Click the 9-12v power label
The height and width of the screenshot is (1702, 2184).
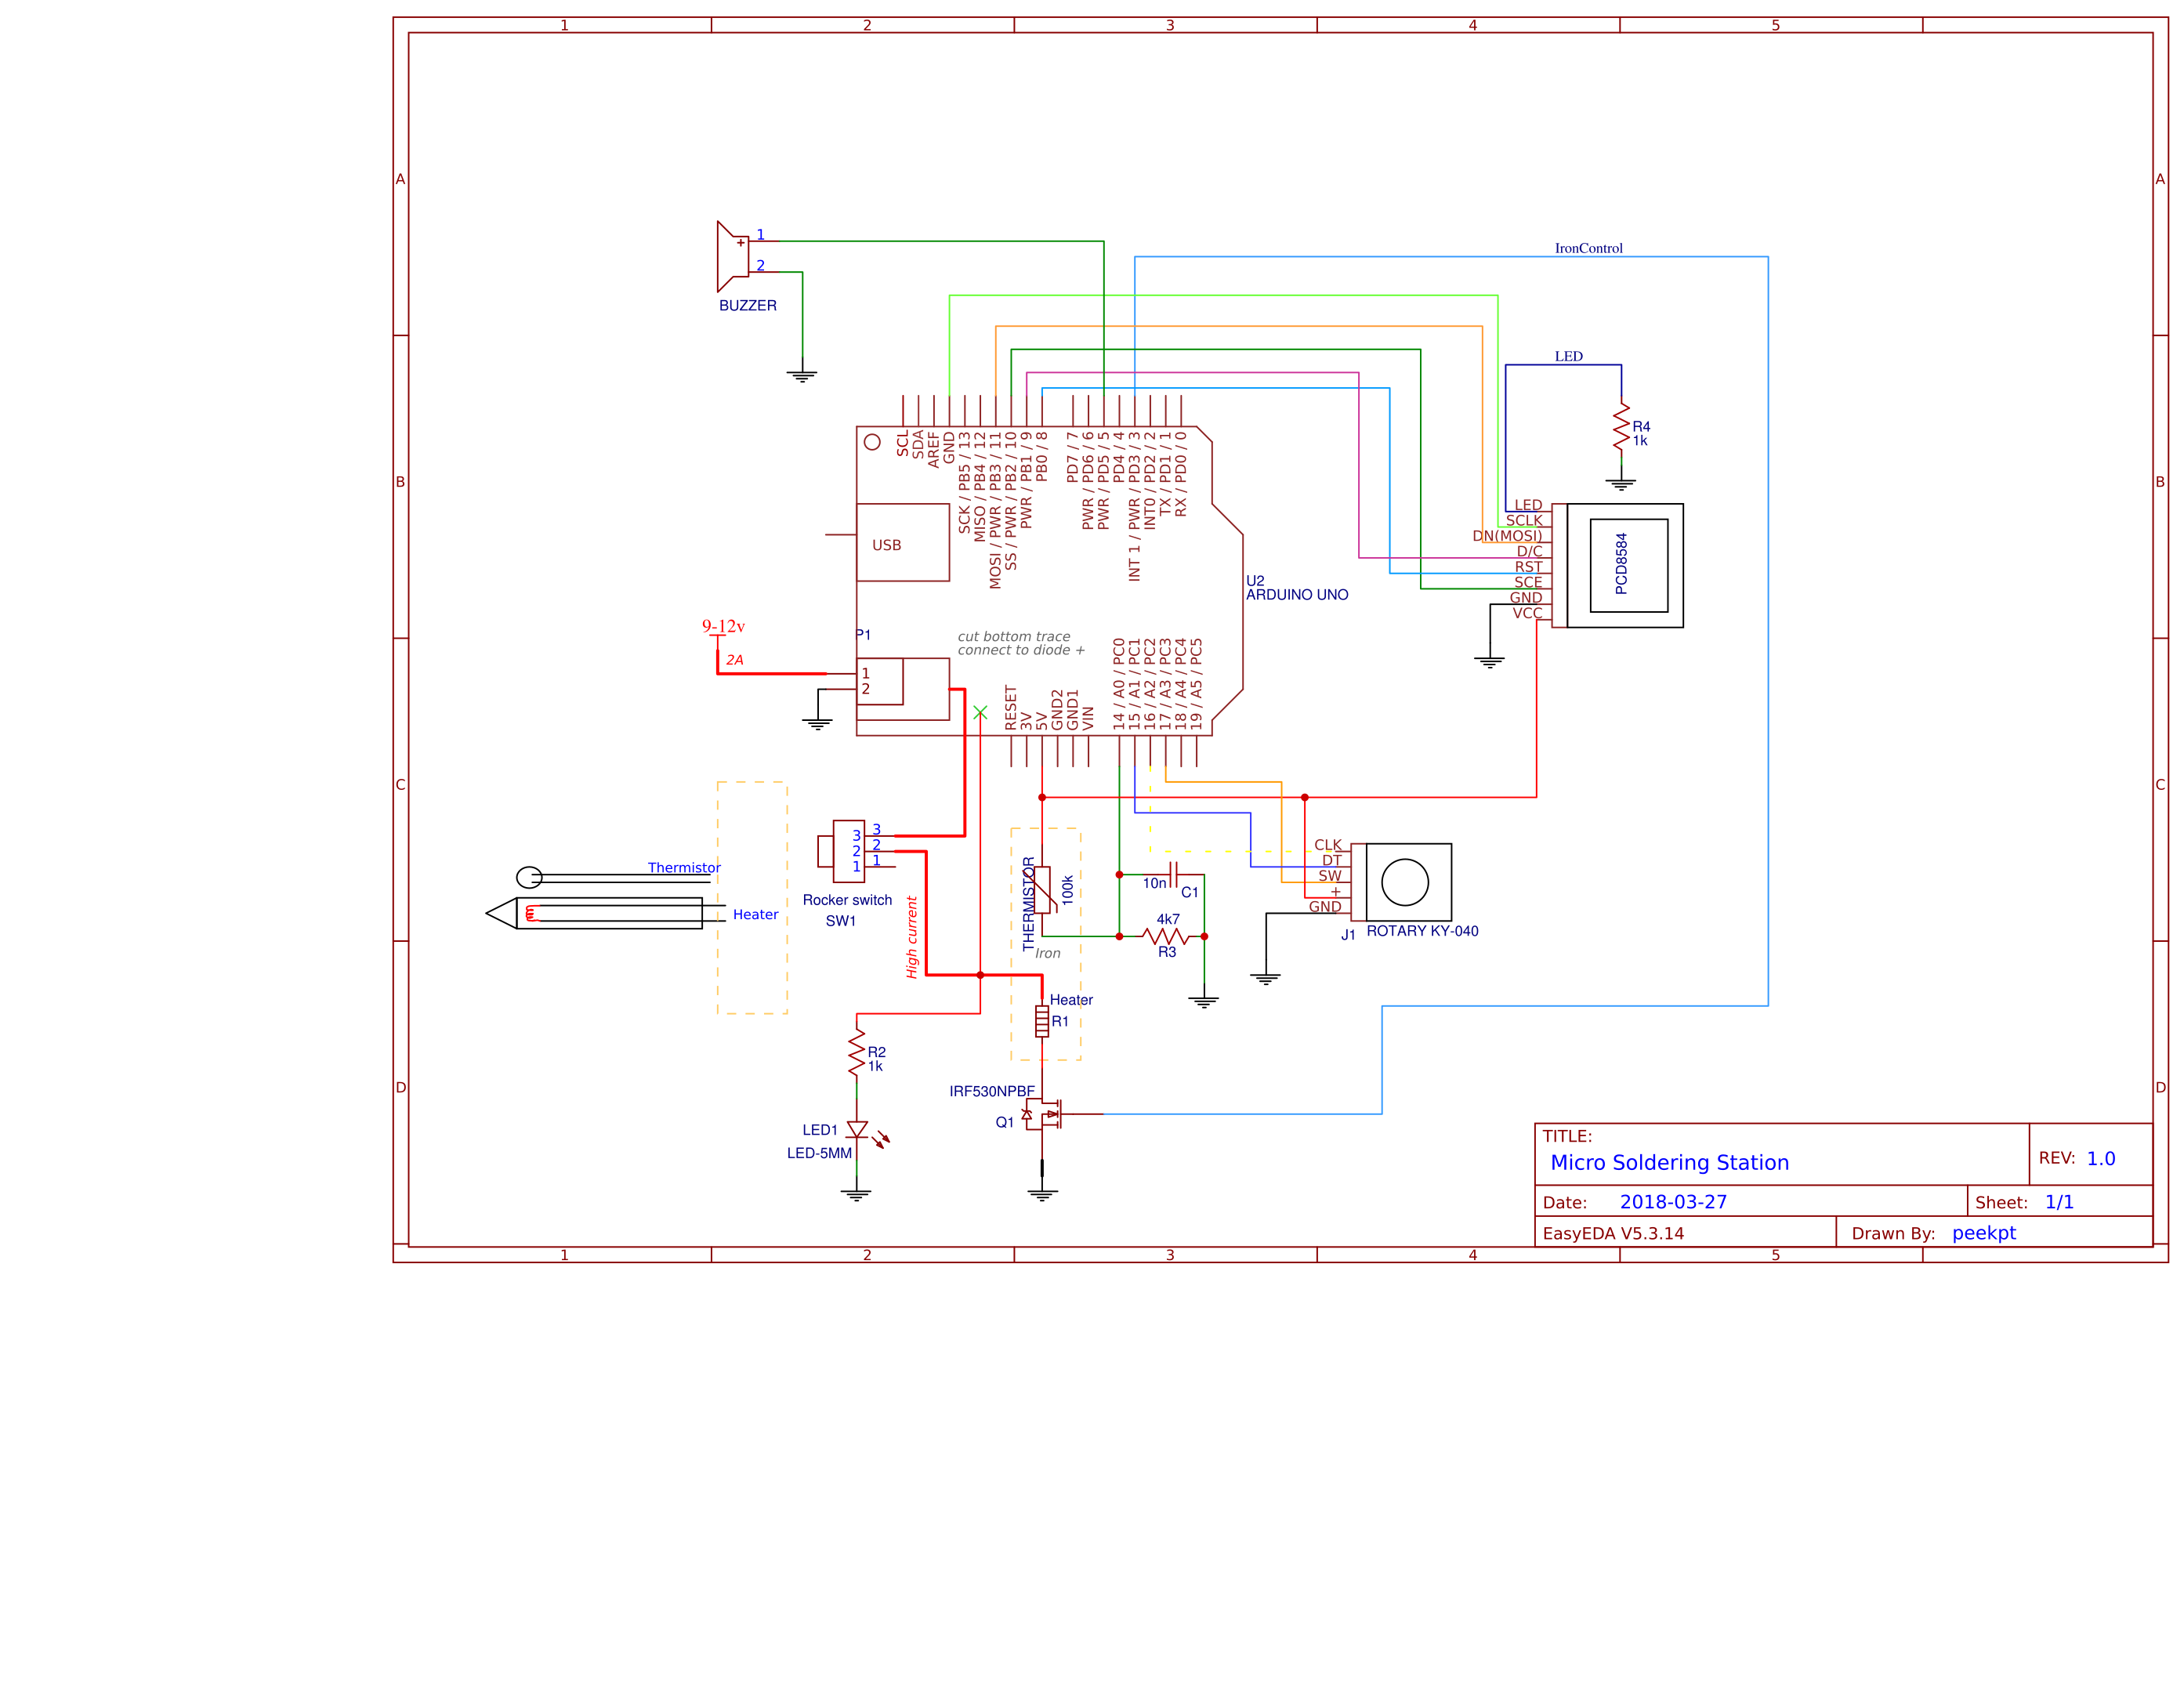(723, 627)
